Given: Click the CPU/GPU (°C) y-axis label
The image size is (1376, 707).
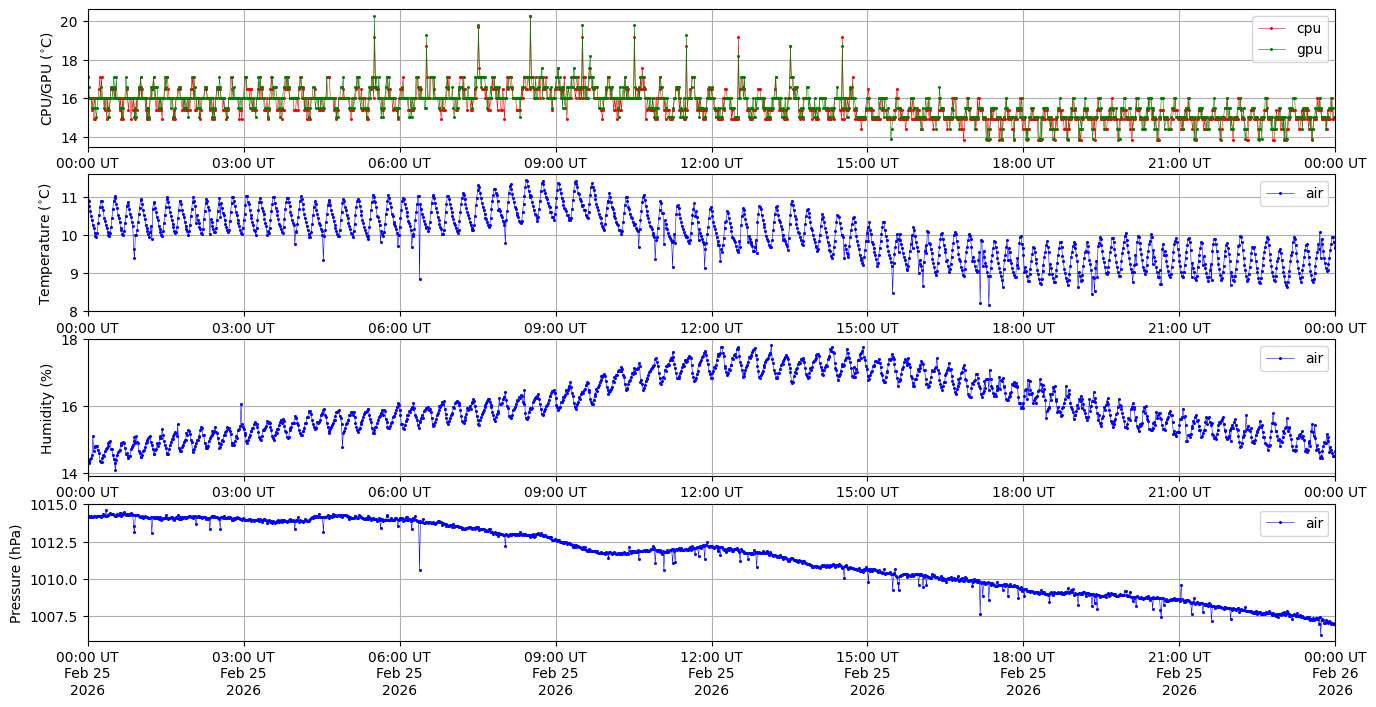Looking at the screenshot, I should point(46,79).
